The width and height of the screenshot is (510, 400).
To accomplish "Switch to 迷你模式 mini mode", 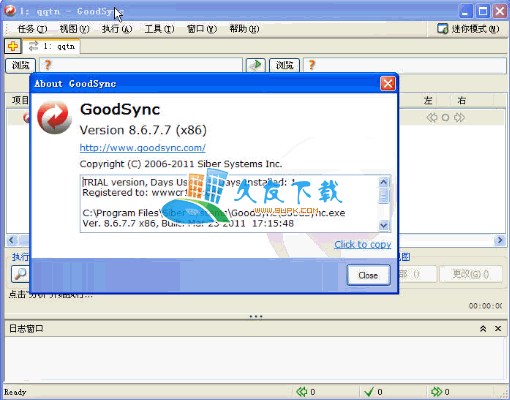I will [x=468, y=29].
